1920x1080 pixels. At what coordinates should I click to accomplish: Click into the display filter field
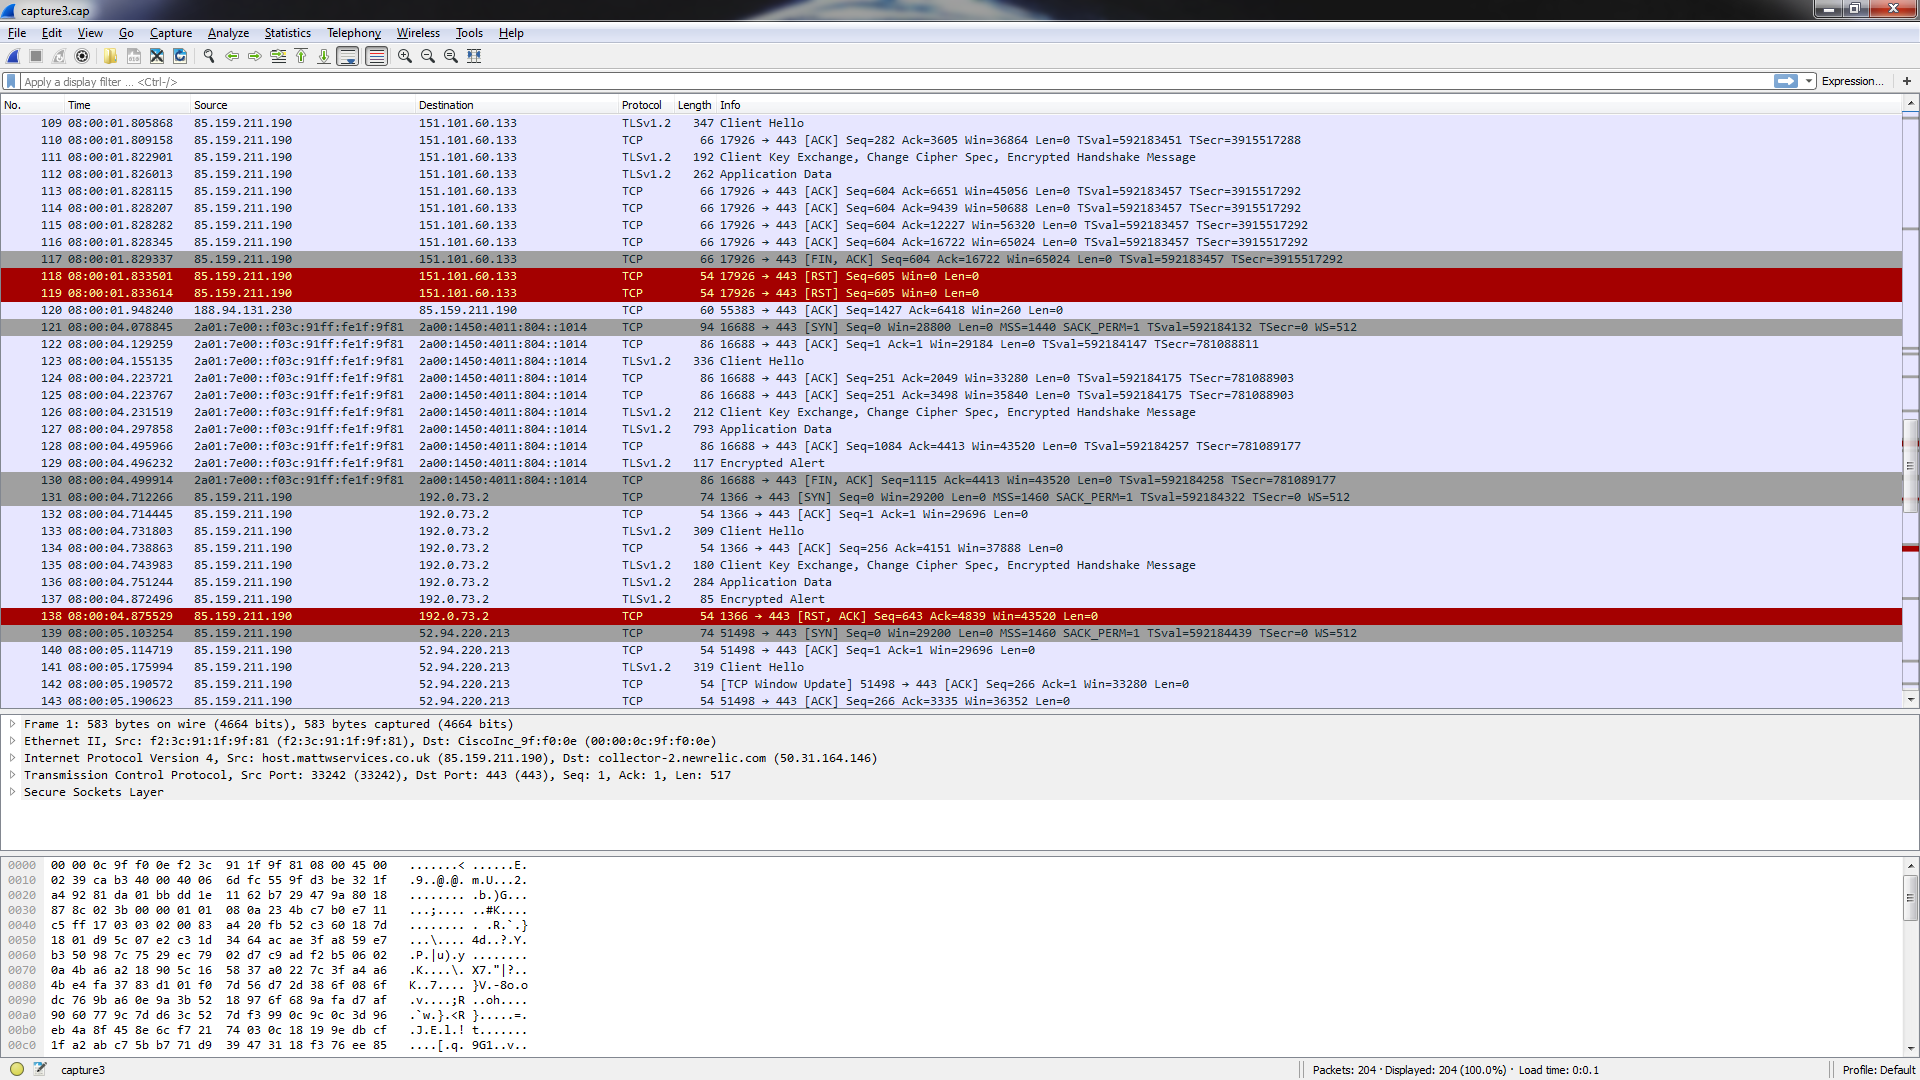click(x=895, y=82)
